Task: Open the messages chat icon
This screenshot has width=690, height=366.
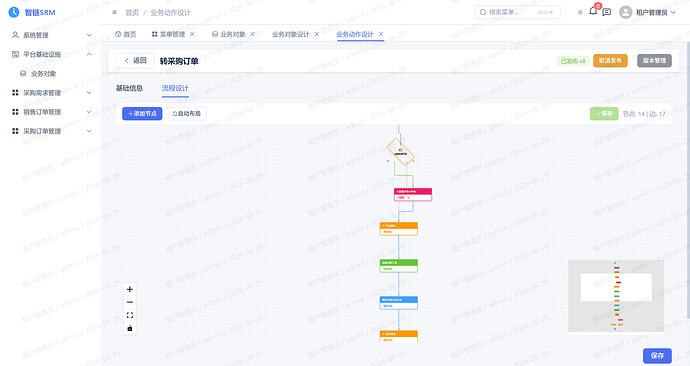Action: click(x=607, y=12)
